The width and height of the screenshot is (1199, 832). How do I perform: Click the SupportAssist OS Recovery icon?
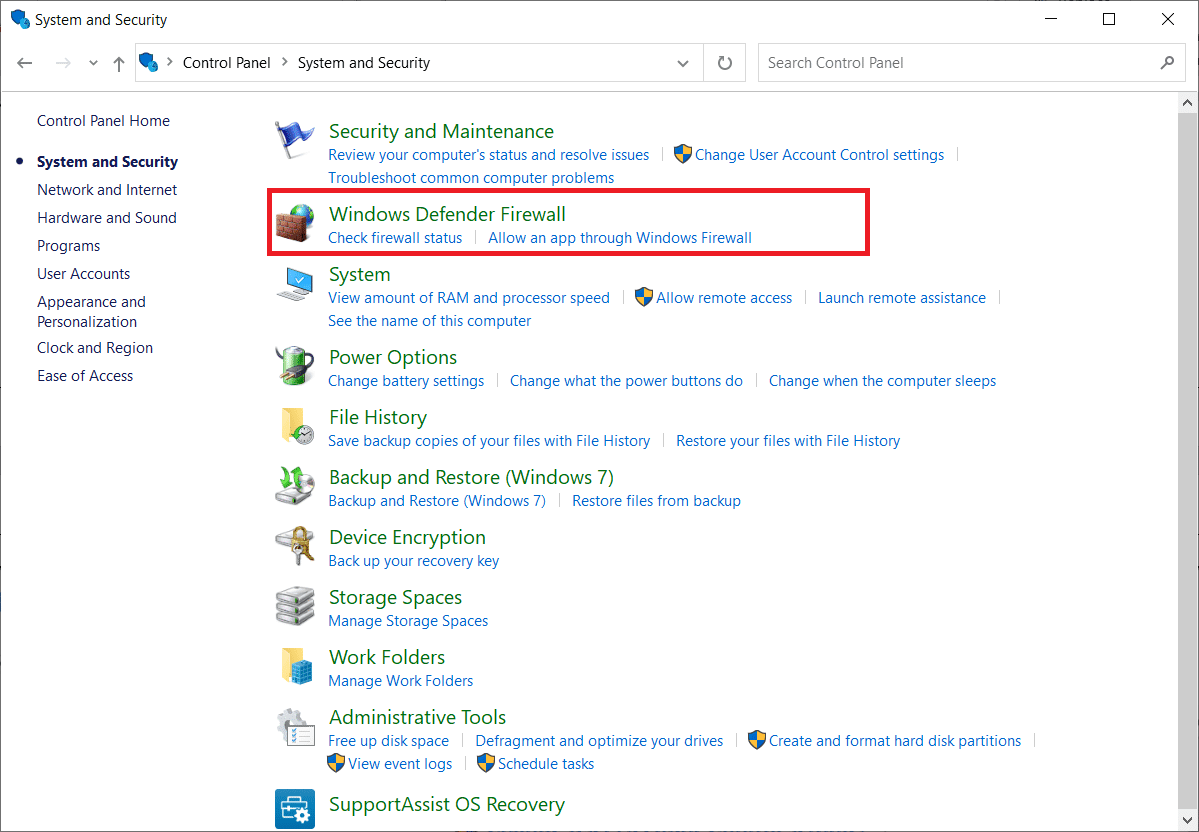[294, 806]
